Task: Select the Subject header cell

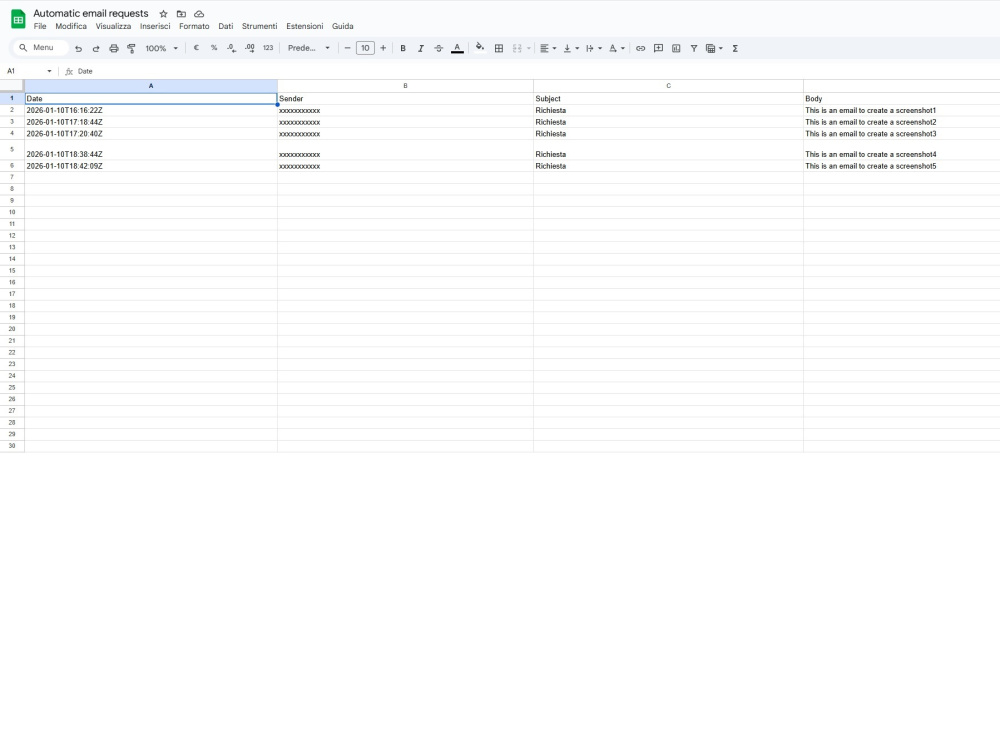Action: pos(668,99)
